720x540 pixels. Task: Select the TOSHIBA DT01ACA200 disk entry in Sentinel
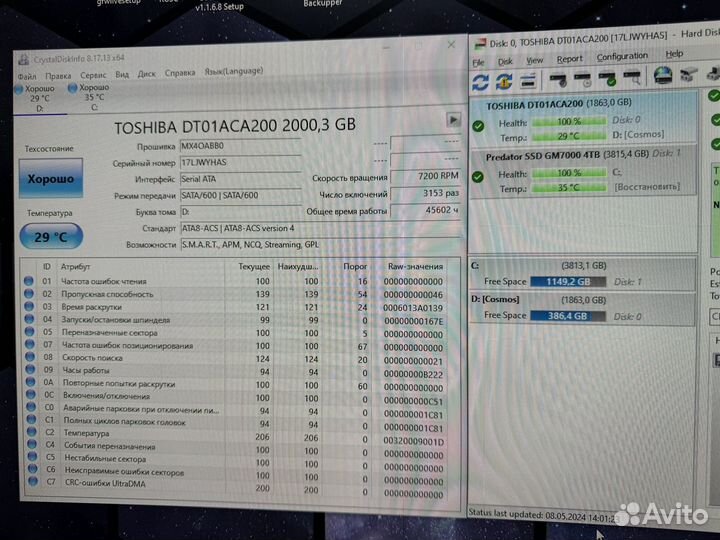(583, 120)
